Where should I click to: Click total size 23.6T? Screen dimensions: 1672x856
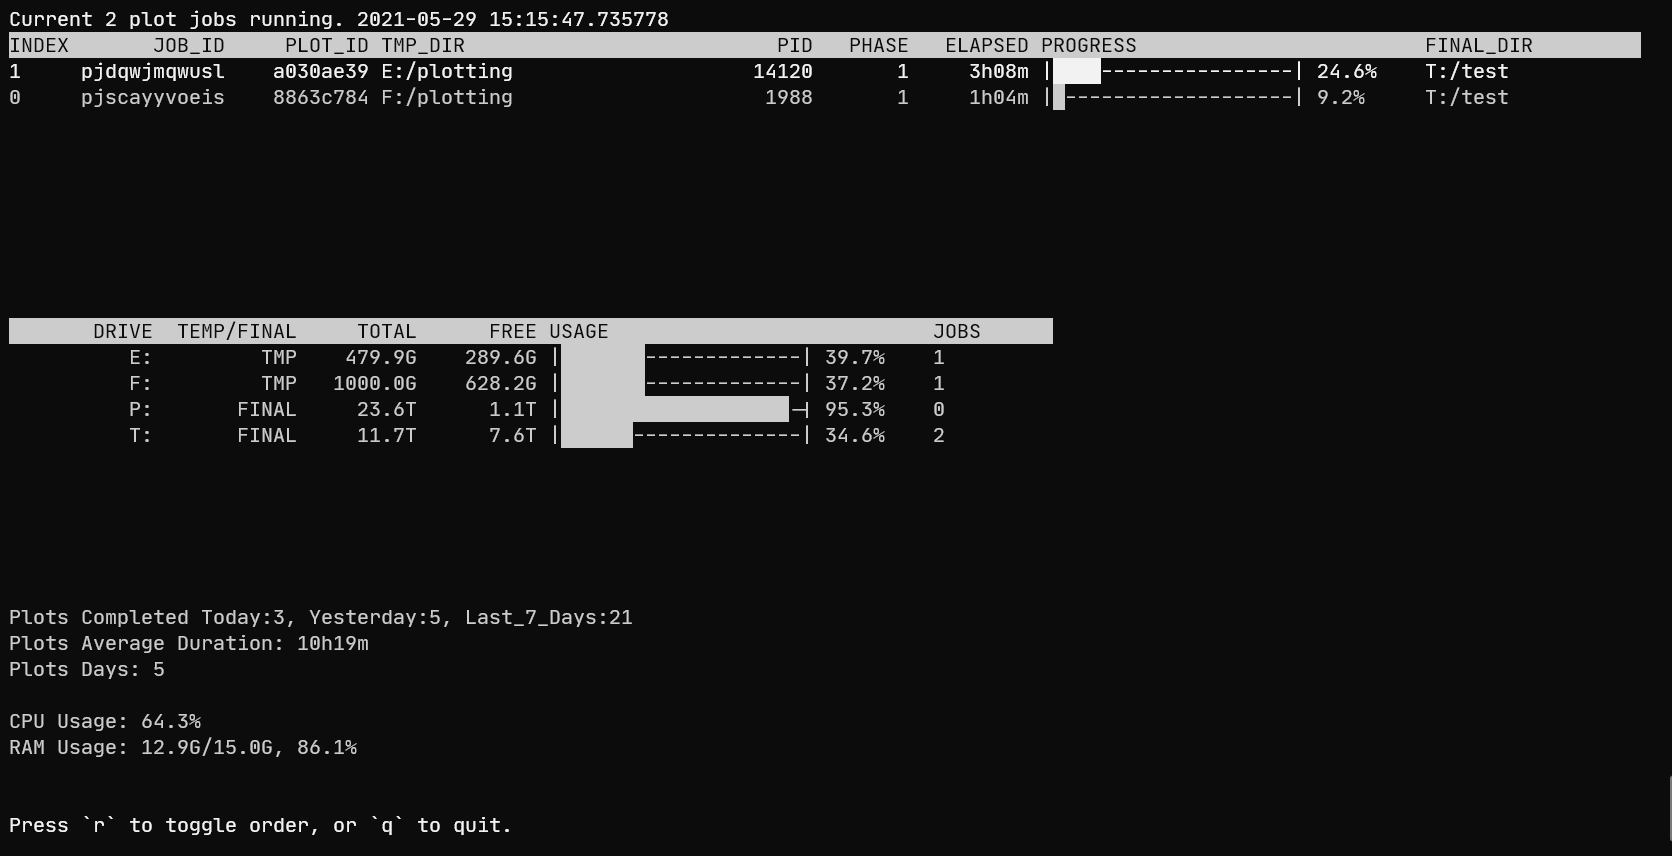387,409
